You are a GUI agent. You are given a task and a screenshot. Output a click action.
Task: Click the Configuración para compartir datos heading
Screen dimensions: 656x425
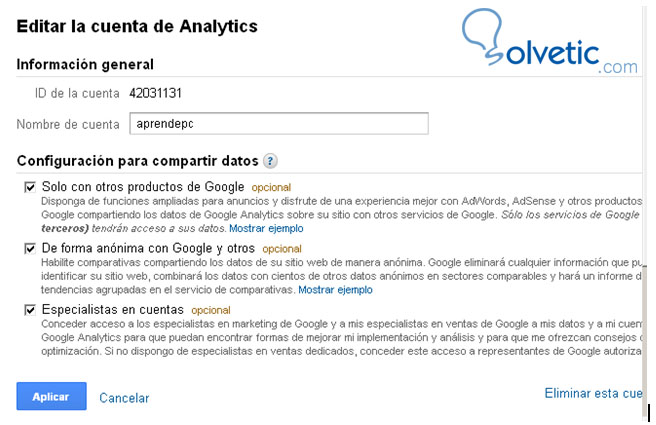pyautogui.click(x=138, y=161)
